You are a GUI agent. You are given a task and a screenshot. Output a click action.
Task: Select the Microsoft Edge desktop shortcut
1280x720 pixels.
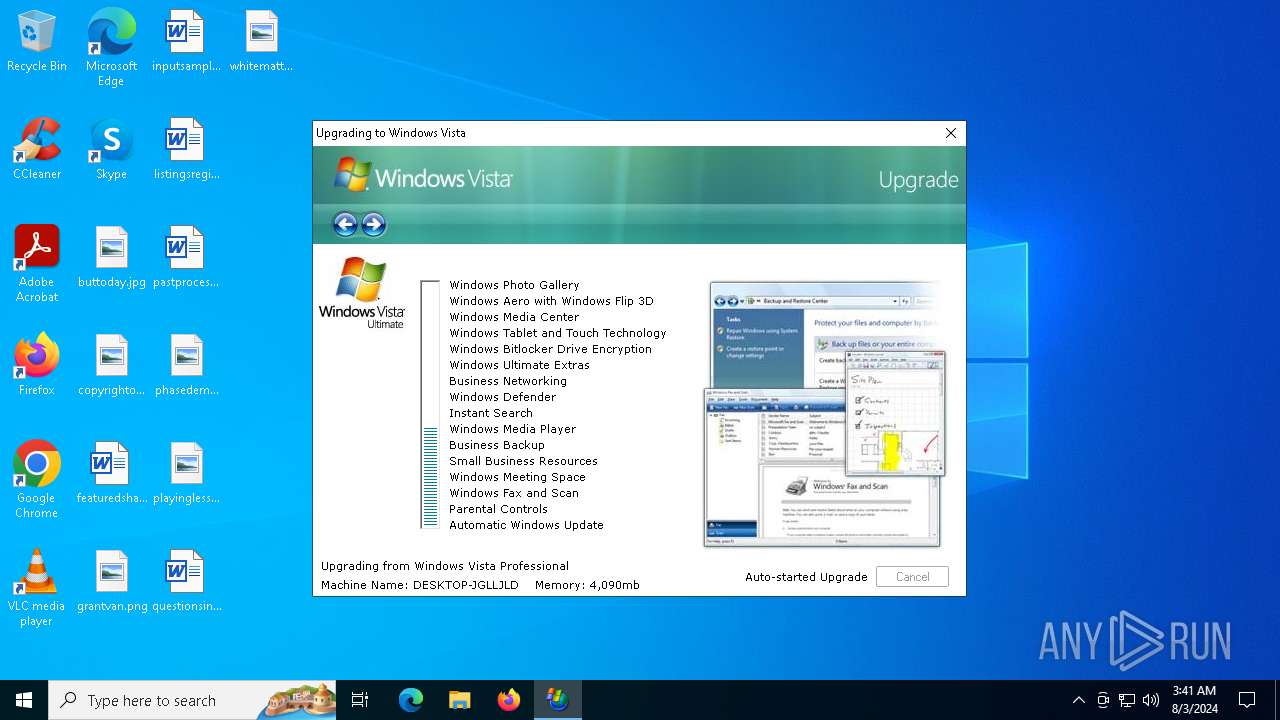click(x=111, y=48)
